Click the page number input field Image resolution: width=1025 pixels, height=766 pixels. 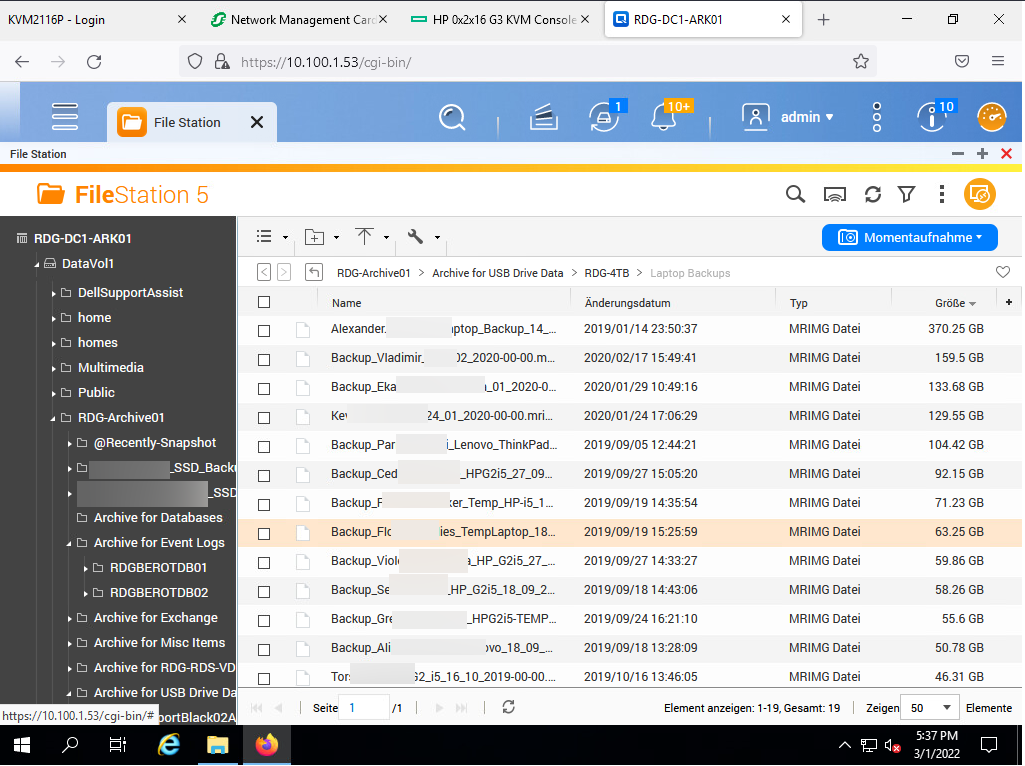(364, 708)
